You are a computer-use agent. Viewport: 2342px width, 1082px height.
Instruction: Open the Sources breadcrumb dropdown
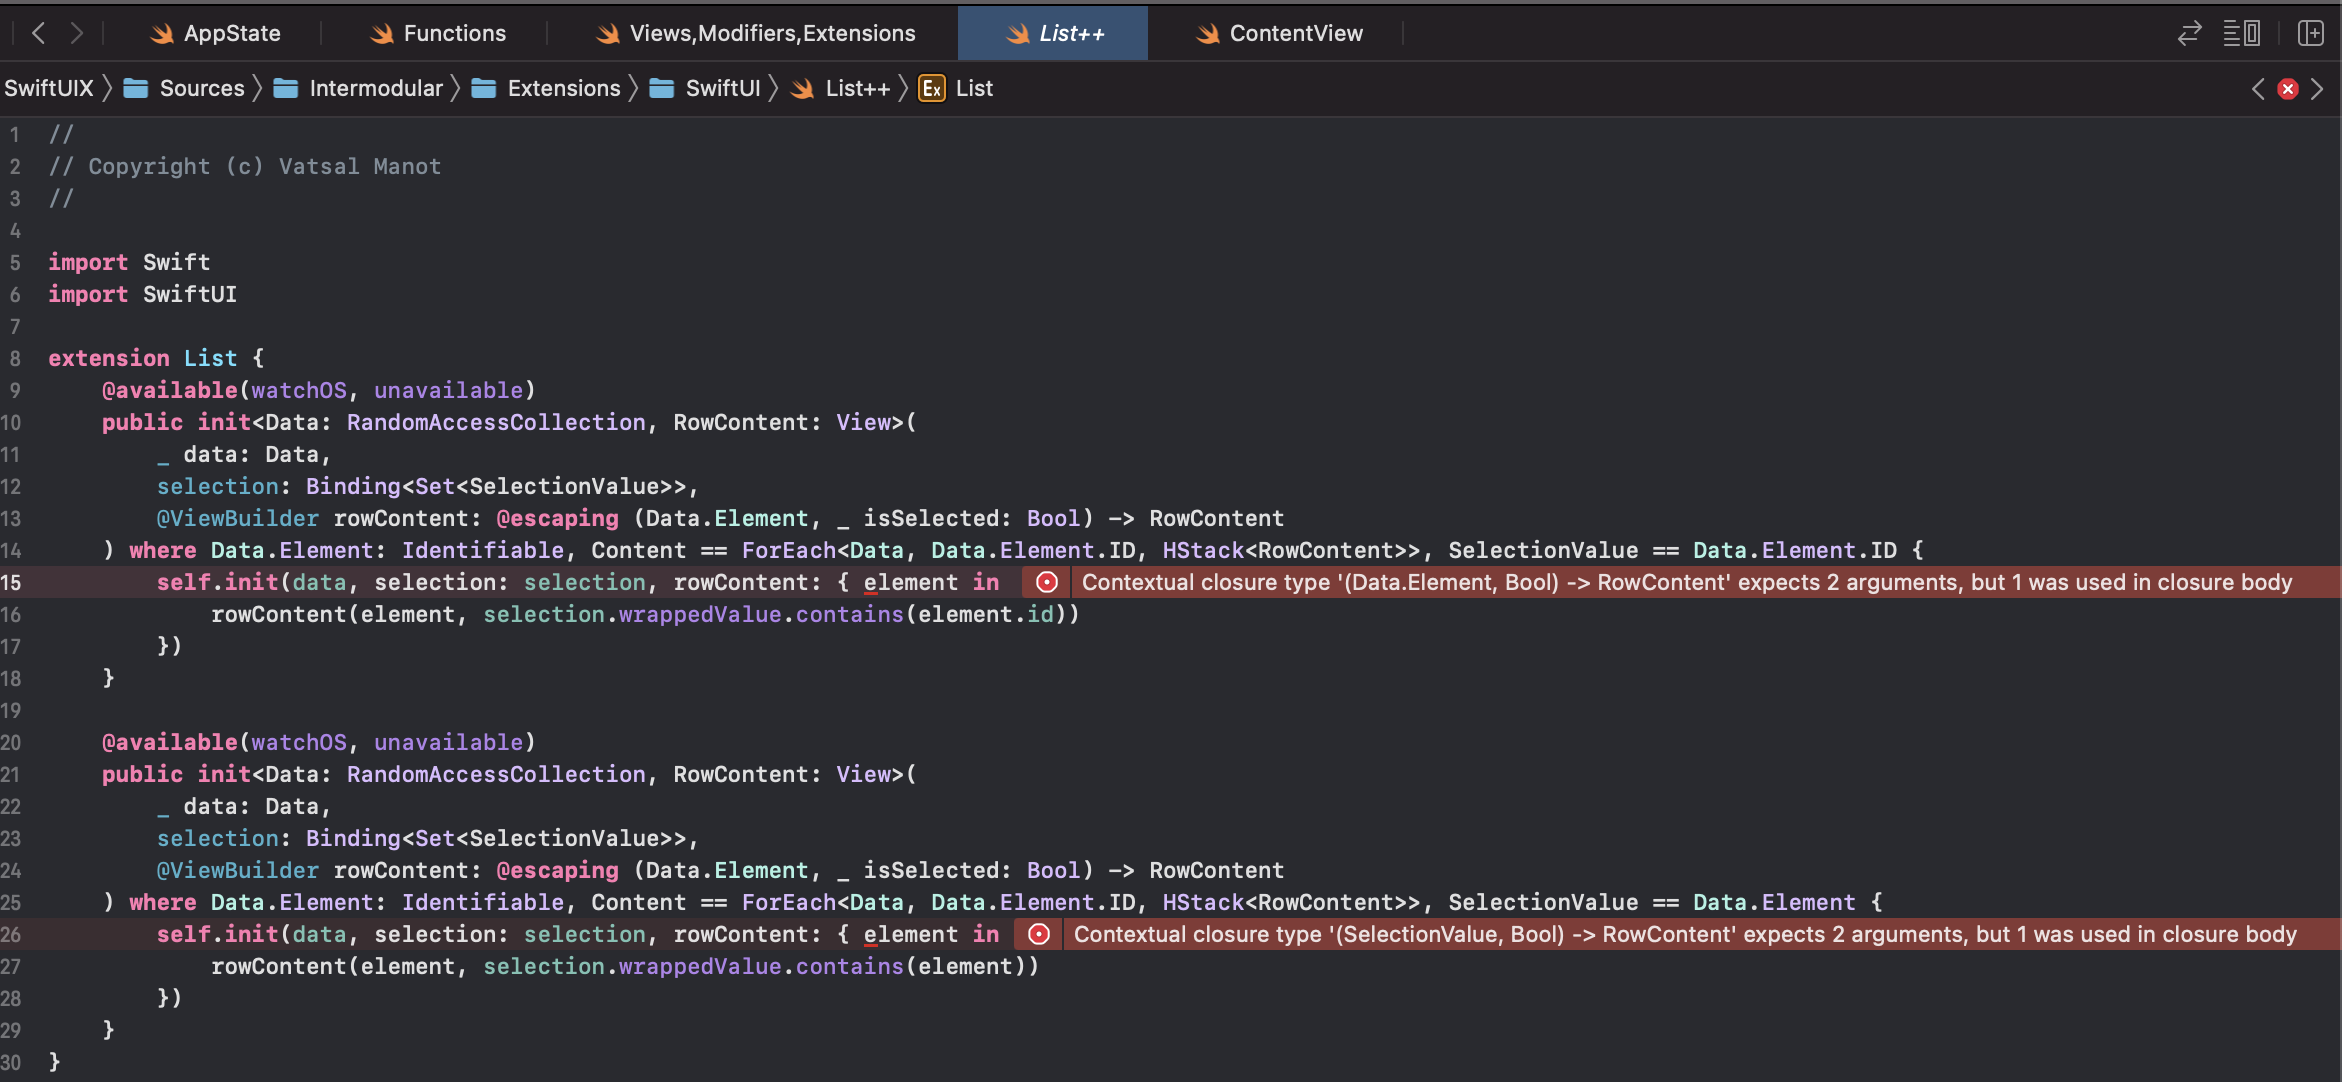[202, 88]
